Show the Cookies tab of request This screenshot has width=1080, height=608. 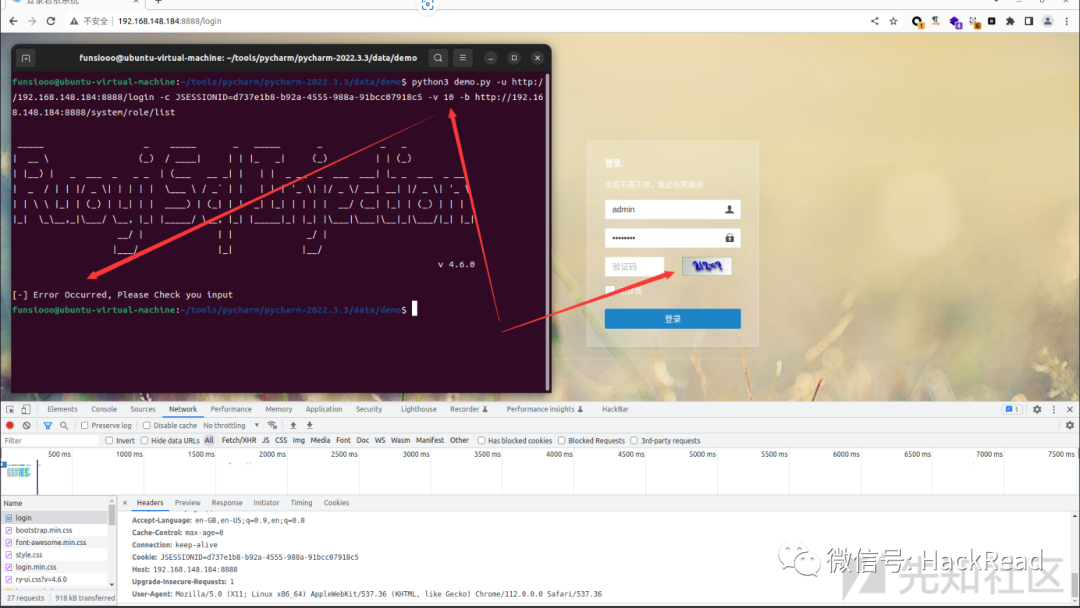click(336, 503)
